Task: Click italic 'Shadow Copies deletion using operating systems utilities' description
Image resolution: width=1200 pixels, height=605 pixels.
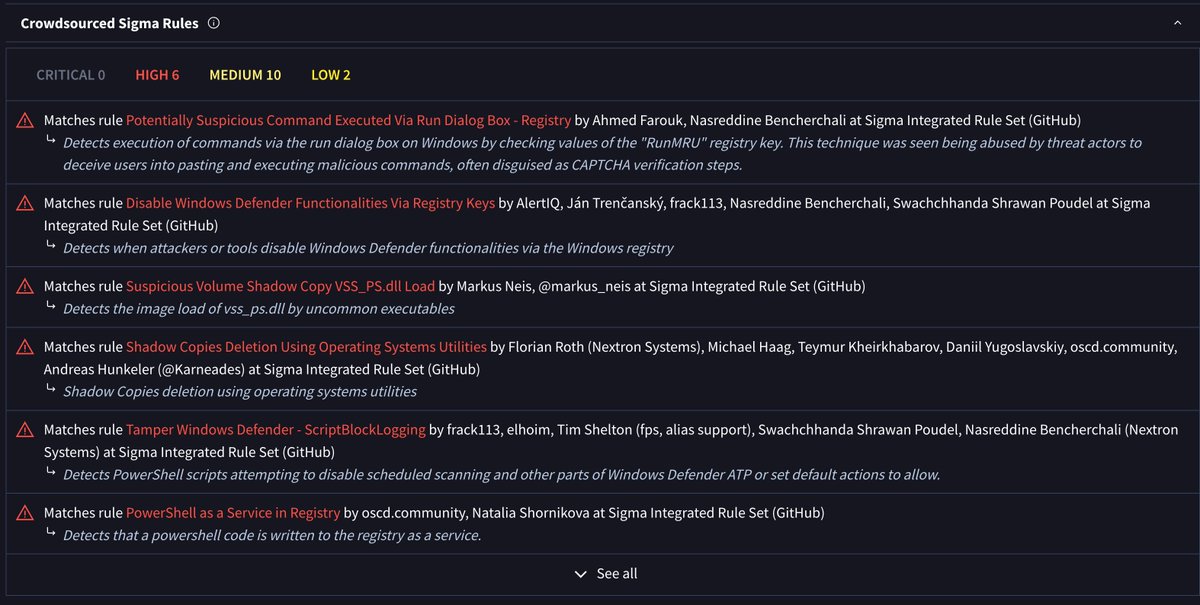Action: point(240,392)
